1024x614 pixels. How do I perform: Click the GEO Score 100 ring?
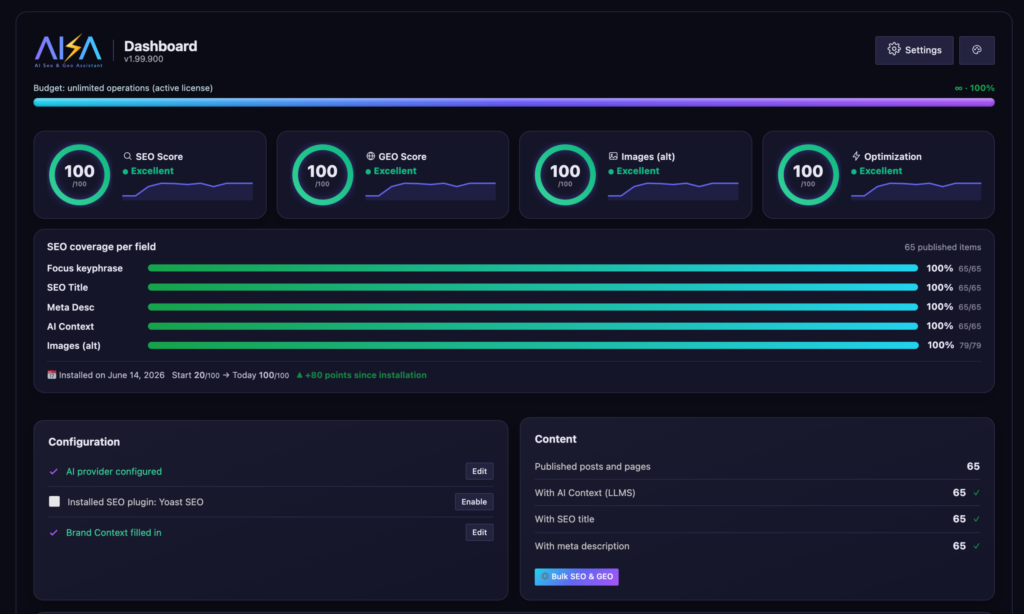323,174
